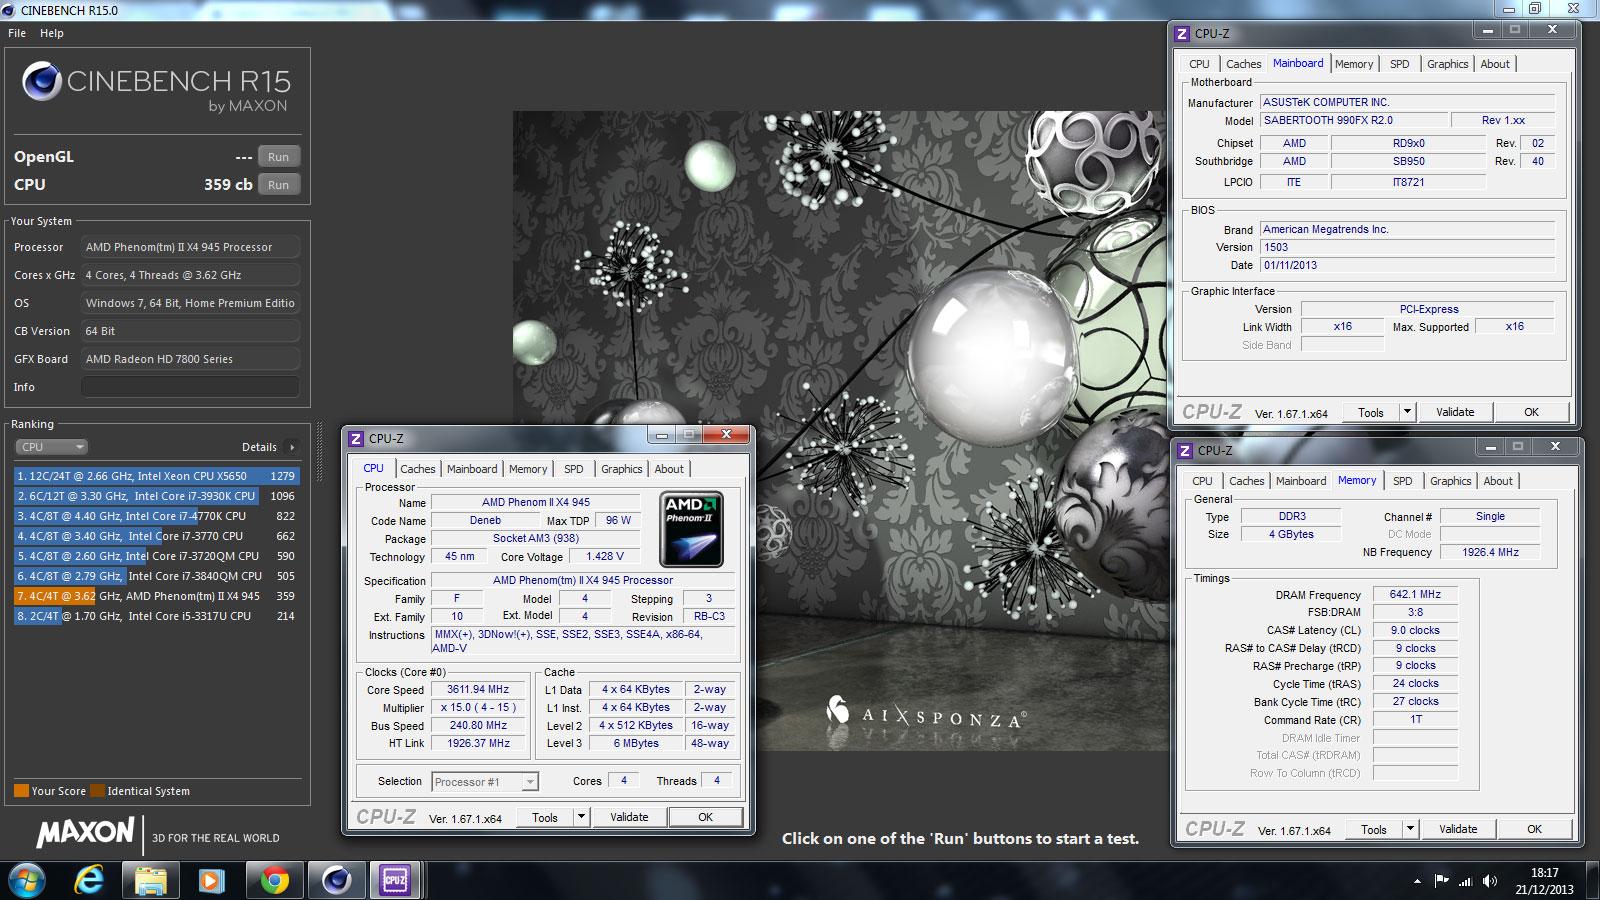This screenshot has height=900, width=1600.
Task: Launch Internet Explorer from taskbar
Action: pyautogui.click(x=90, y=880)
